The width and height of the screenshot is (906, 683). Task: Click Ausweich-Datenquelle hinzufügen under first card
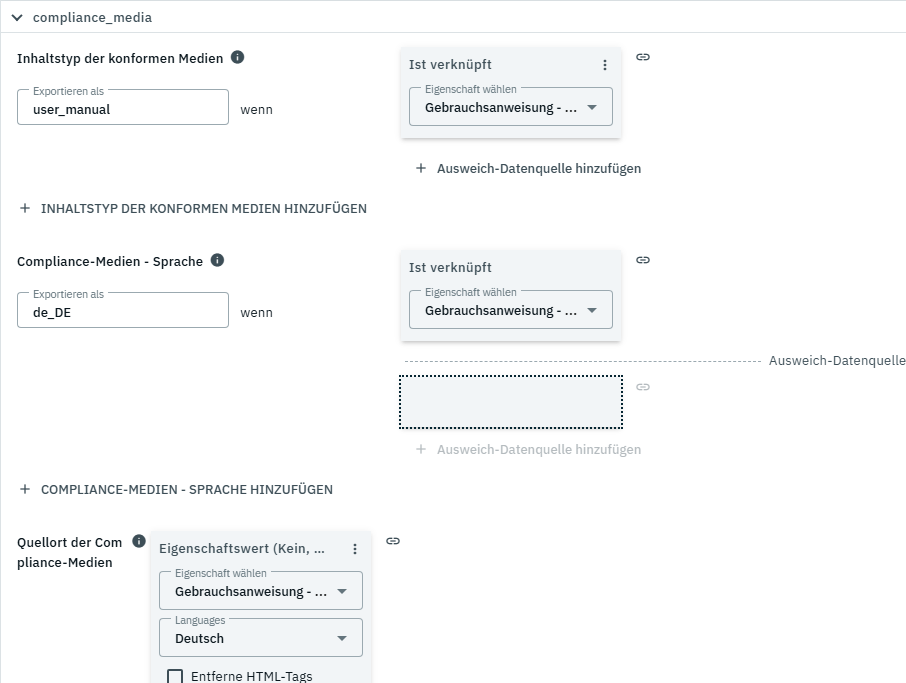point(528,169)
